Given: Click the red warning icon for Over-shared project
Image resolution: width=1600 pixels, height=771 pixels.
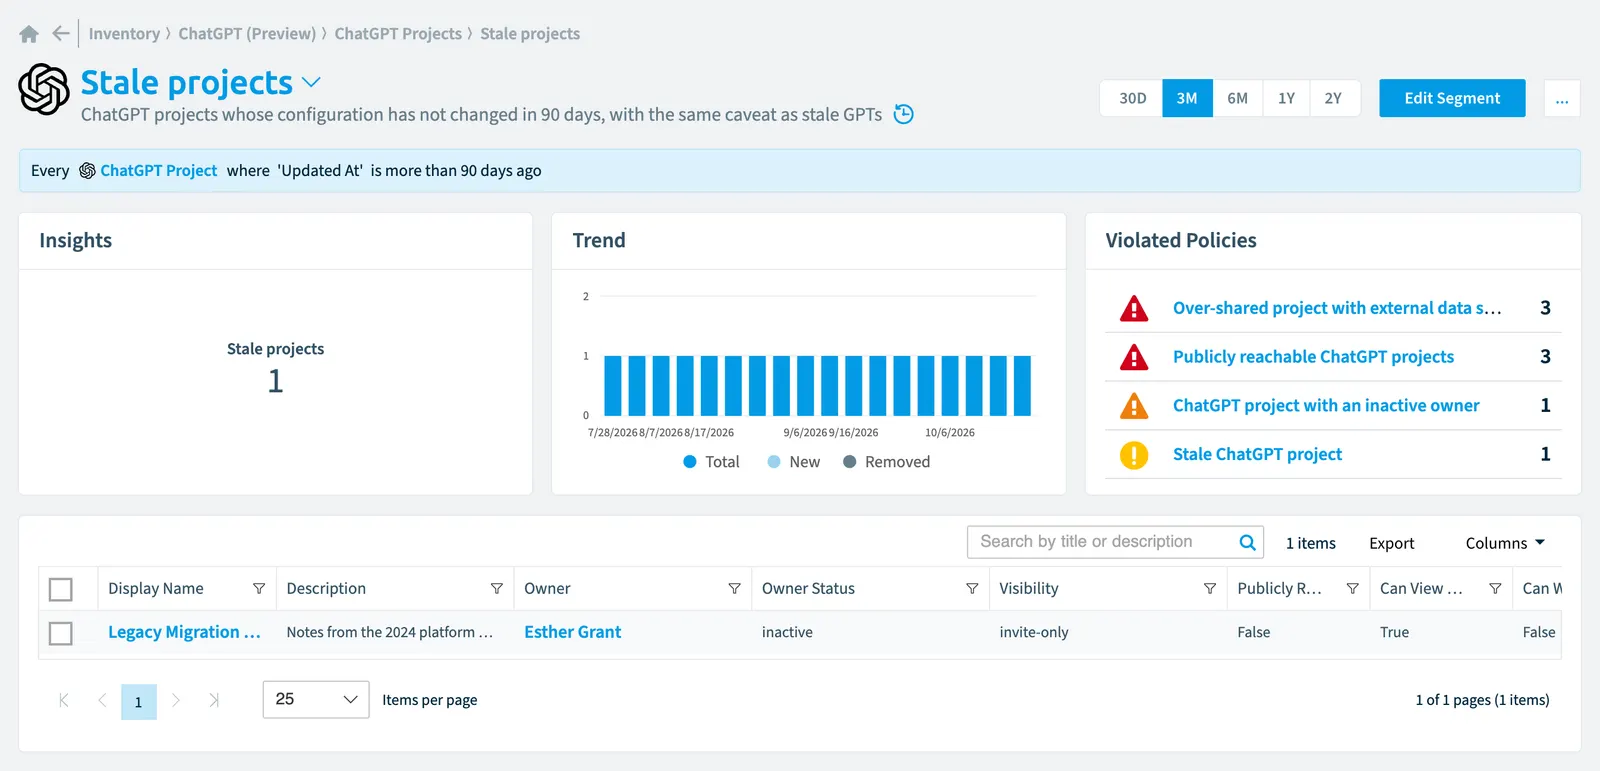Looking at the screenshot, I should [1134, 308].
